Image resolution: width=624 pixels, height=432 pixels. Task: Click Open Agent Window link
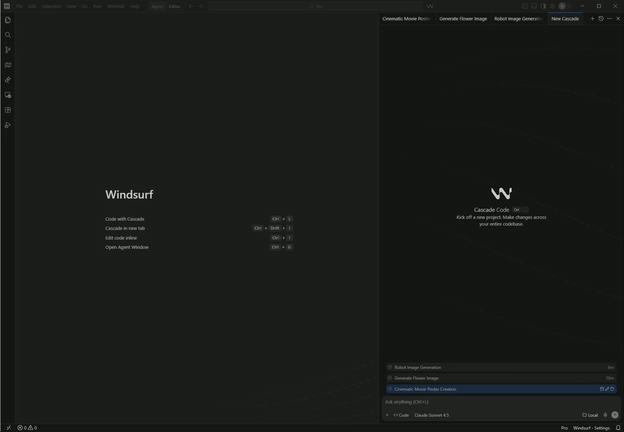tap(127, 247)
